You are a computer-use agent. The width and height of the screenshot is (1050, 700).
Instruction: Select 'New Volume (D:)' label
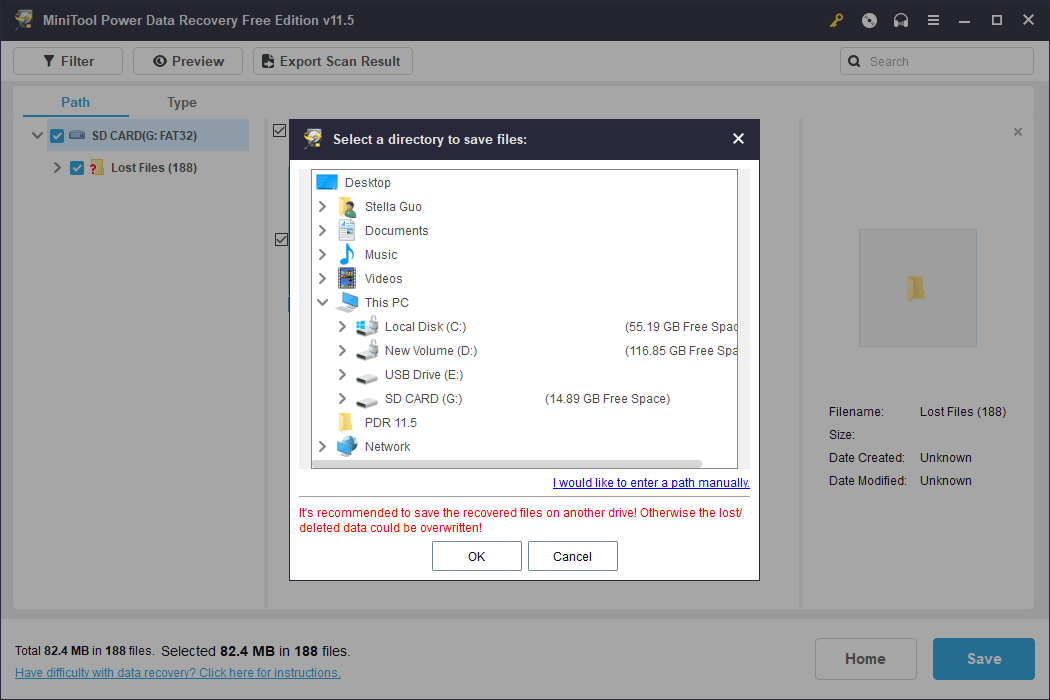[431, 350]
